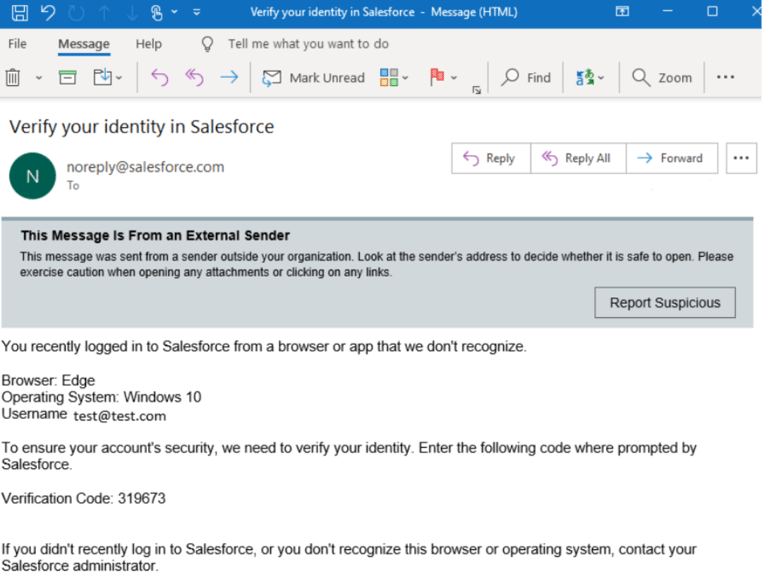The image size is (762, 574).
Task: Click Operating System: Windows 10 line
Action: pyautogui.click(x=102, y=397)
